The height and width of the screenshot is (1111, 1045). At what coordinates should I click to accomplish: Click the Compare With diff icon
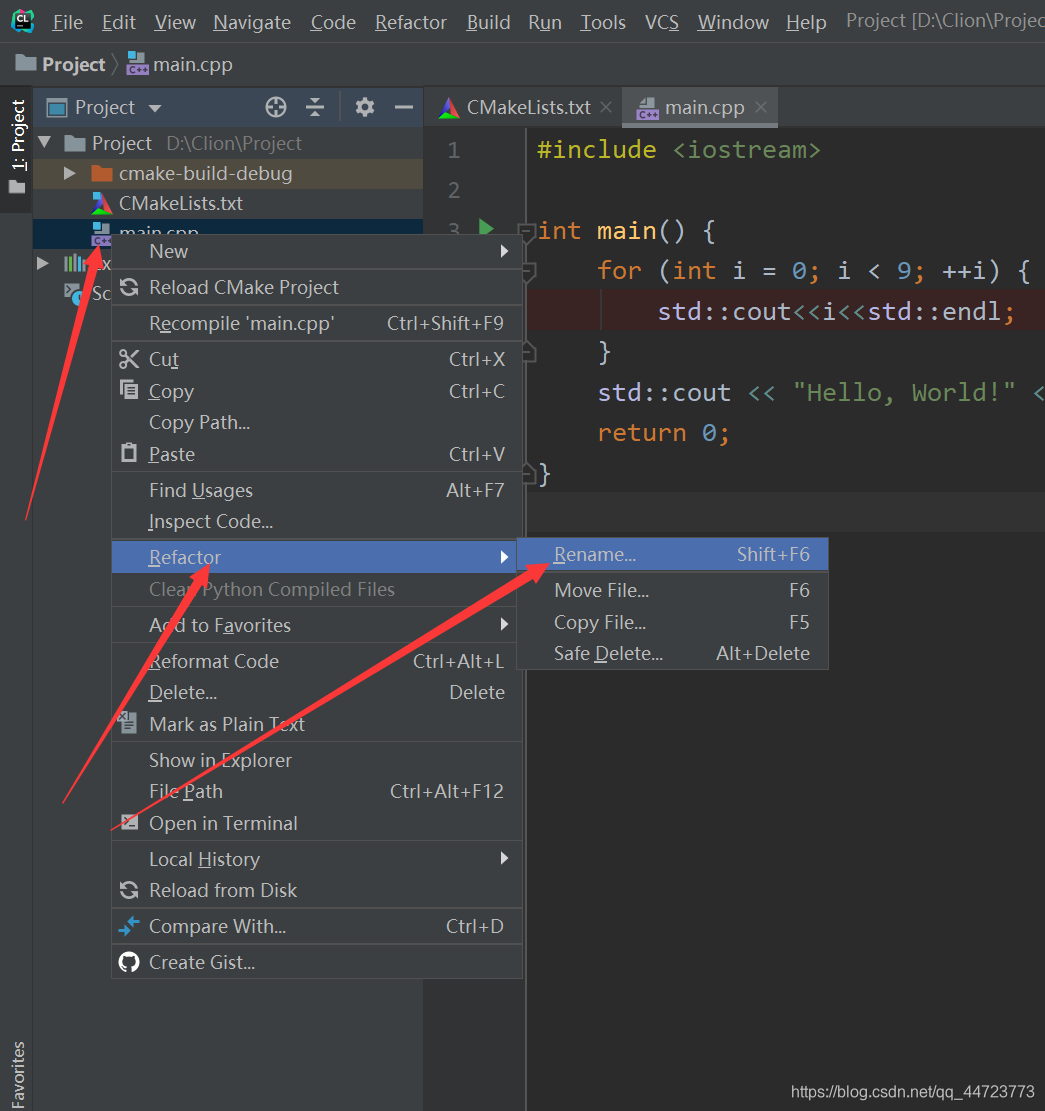coord(128,925)
